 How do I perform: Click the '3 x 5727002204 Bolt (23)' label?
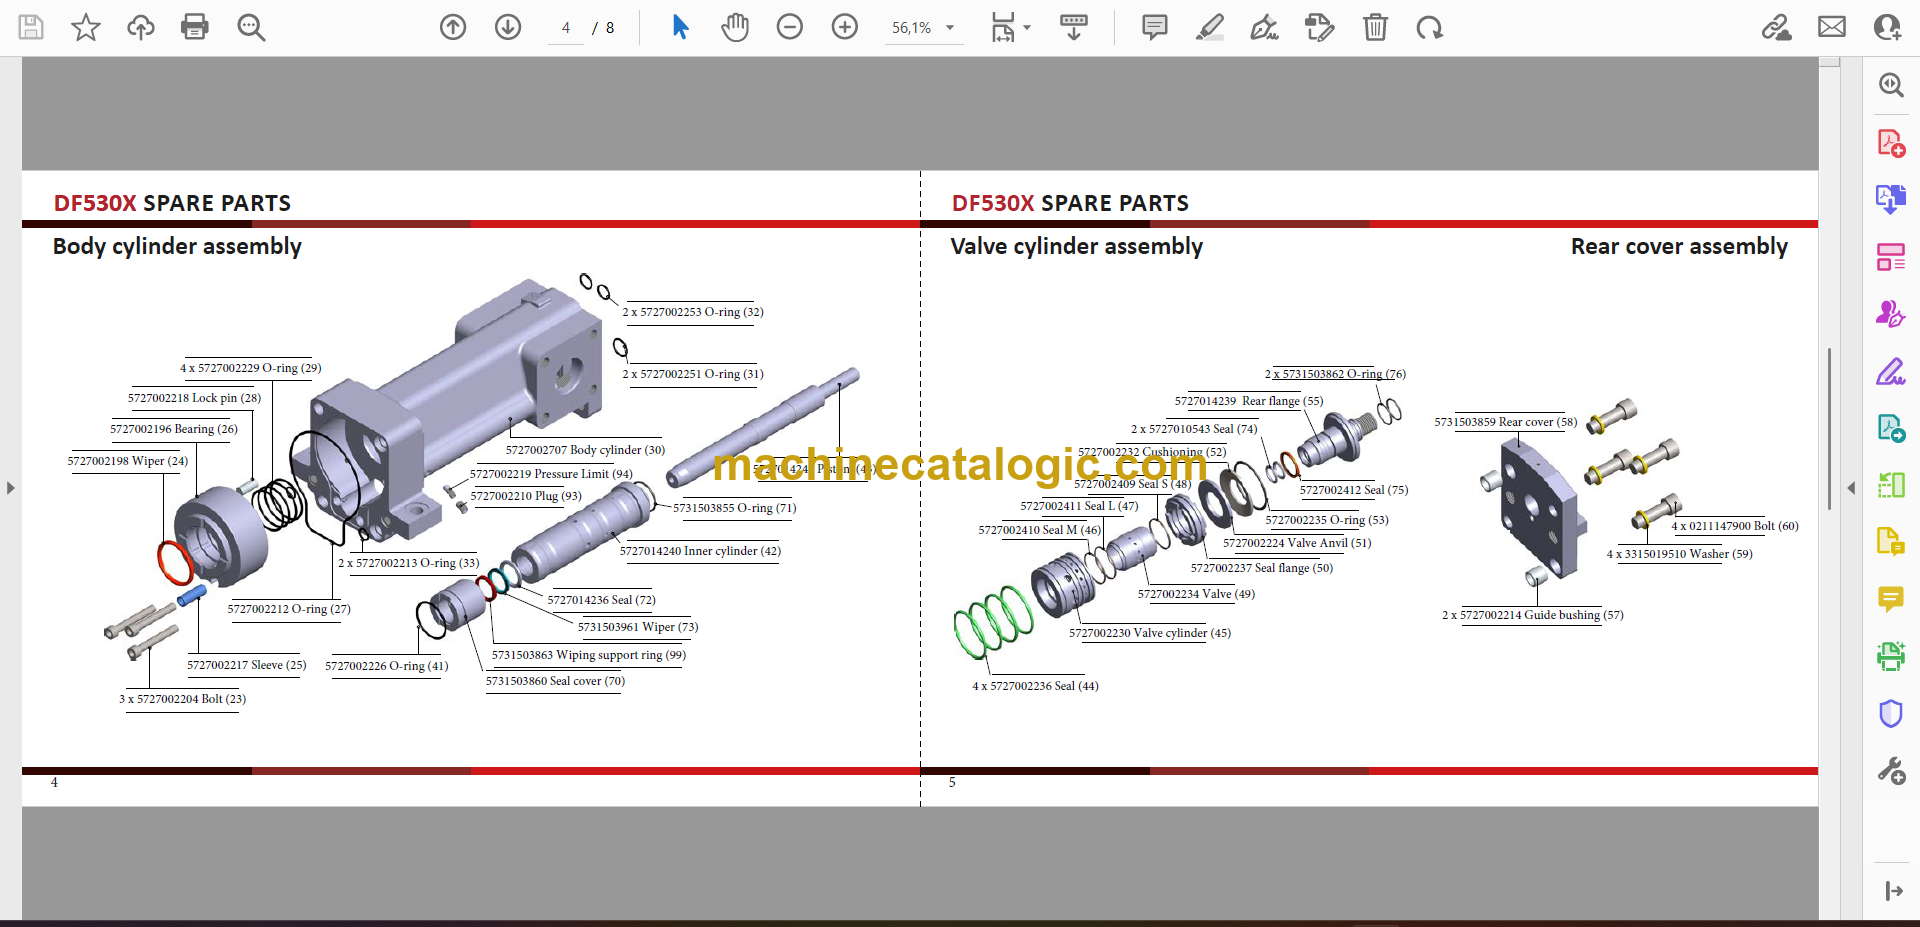point(182,699)
